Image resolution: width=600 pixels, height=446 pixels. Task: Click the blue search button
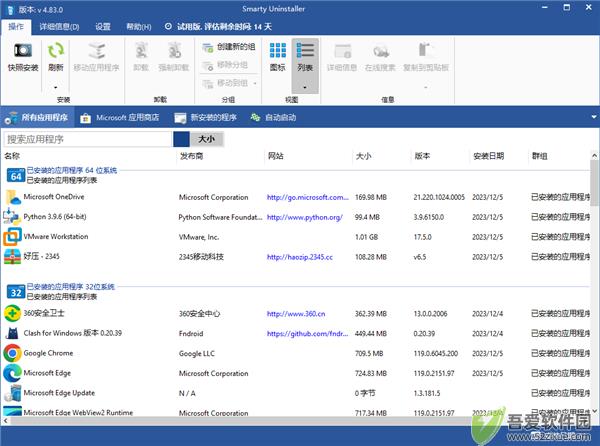point(181,139)
